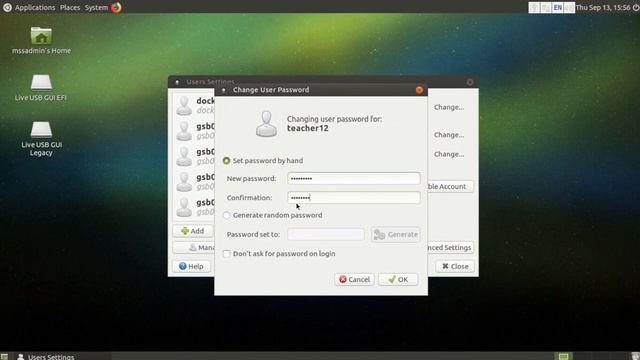Confirm with the OK button
The height and width of the screenshot is (360, 640).
pyautogui.click(x=398, y=280)
